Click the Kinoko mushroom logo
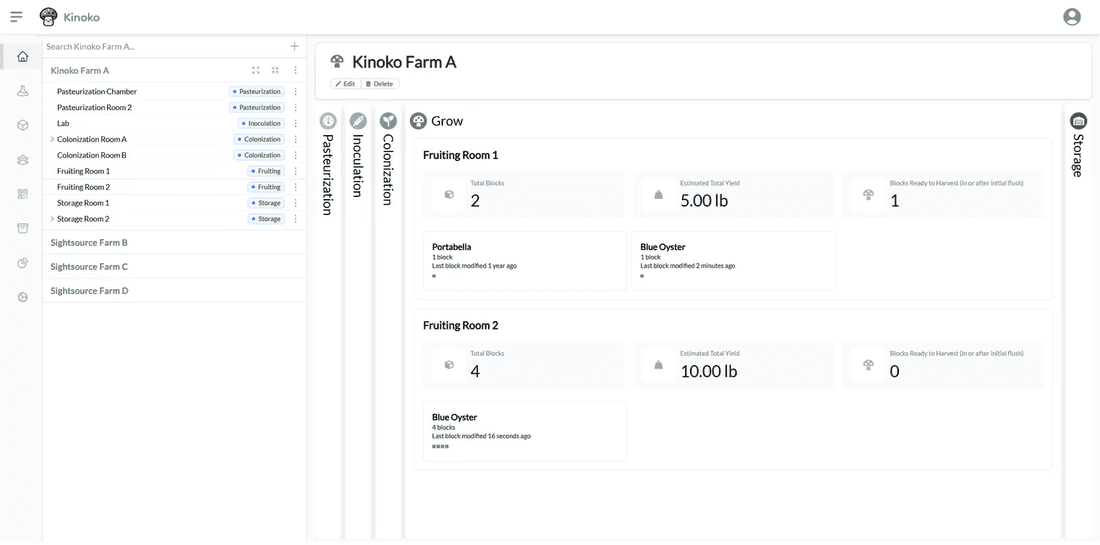The width and height of the screenshot is (1100, 545). [x=48, y=16]
